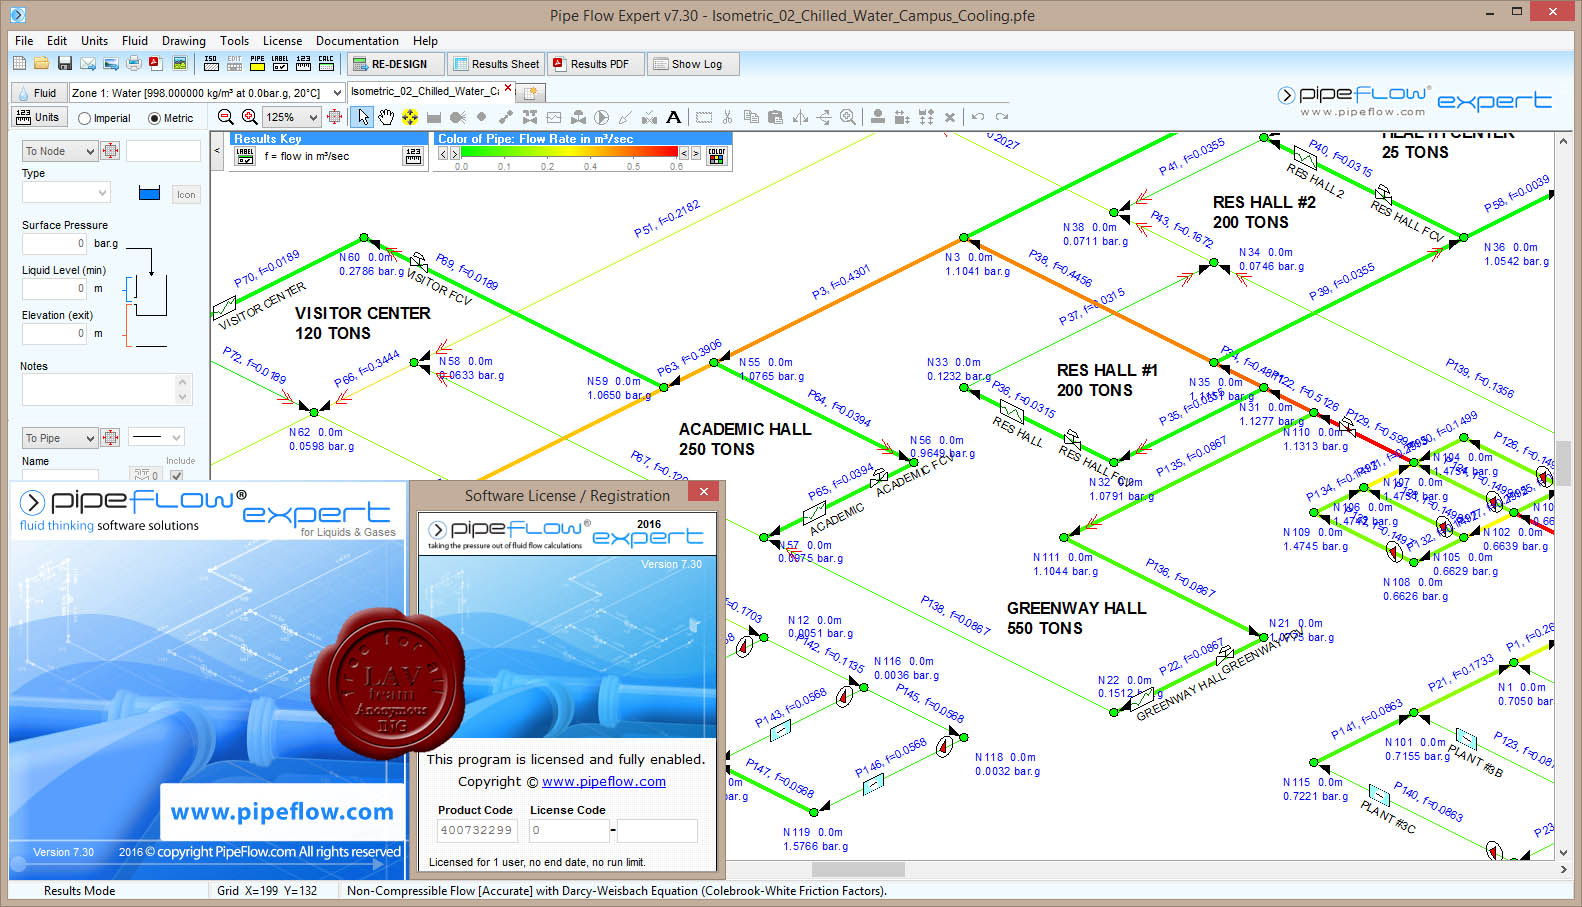Click the LABEL icon in Results Key panel
Screen dimensions: 1582x907
244,156
